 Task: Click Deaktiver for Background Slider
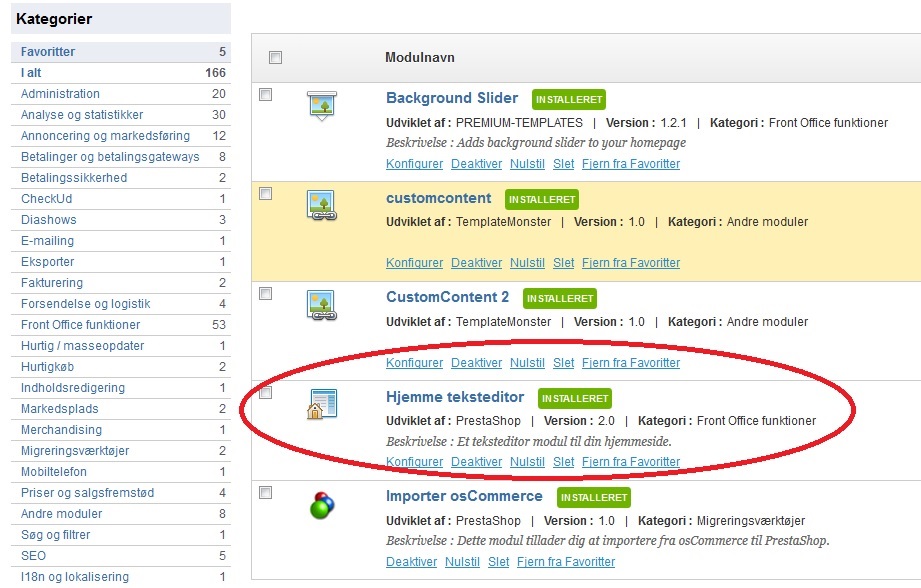(x=476, y=164)
